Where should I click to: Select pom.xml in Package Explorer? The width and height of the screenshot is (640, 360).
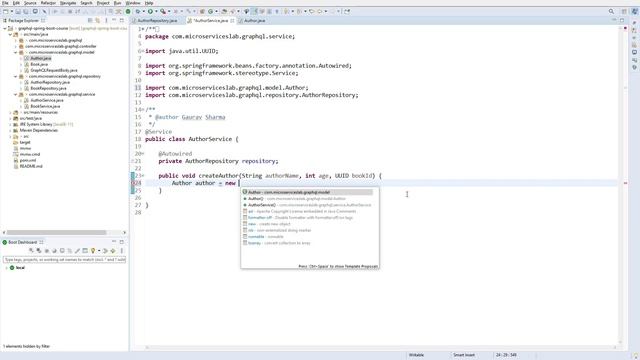[x=28, y=160]
